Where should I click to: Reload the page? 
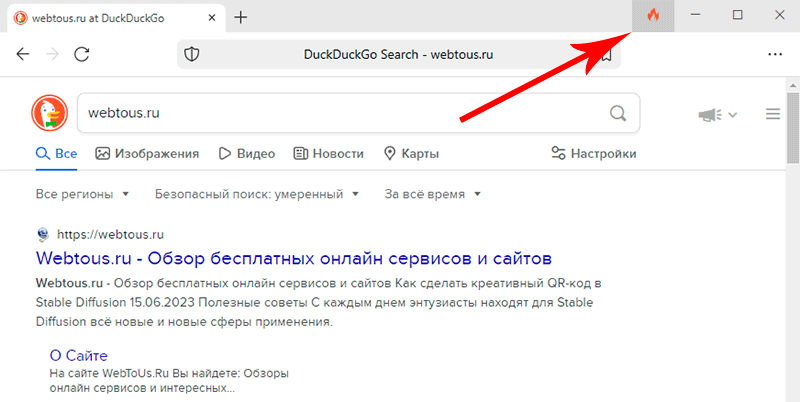tap(82, 54)
